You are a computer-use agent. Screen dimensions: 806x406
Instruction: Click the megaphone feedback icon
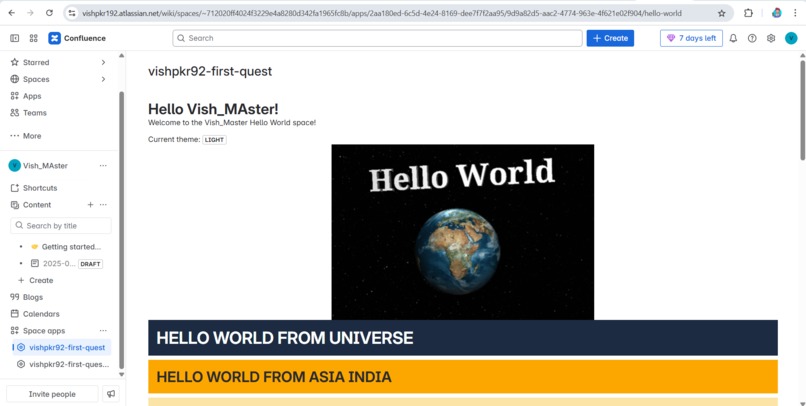111,394
